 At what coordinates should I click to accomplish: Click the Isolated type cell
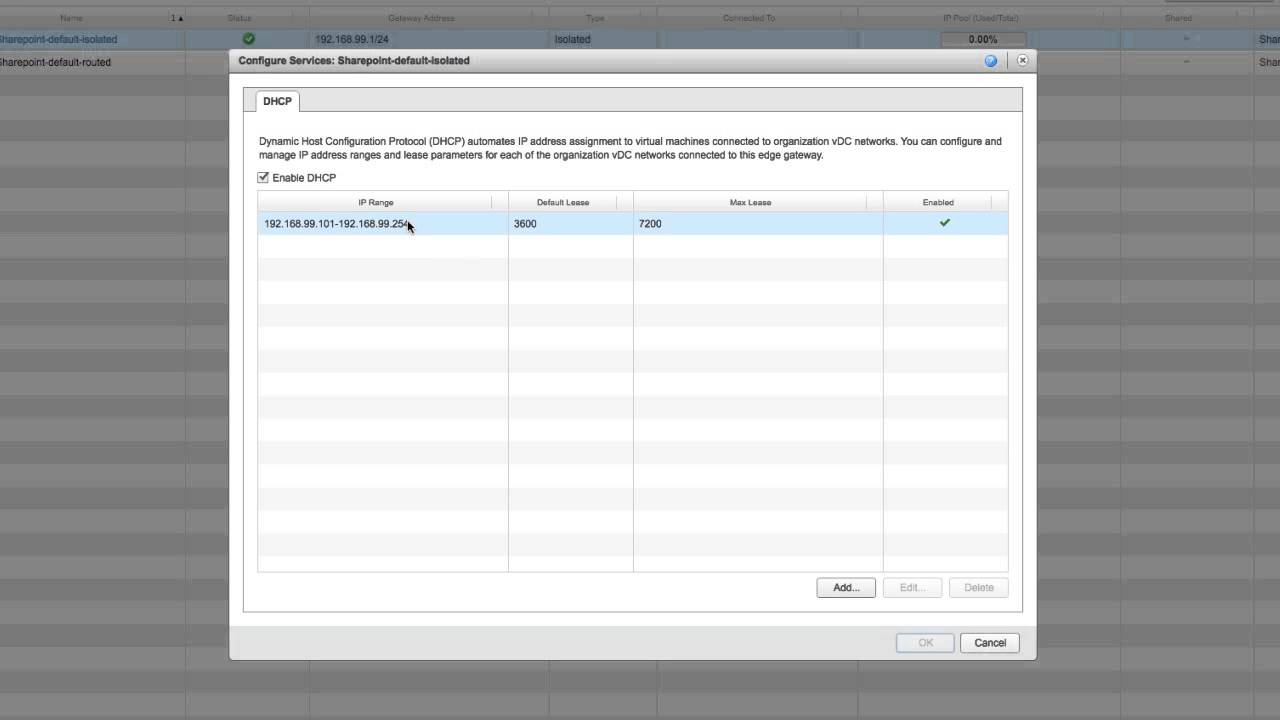[572, 39]
